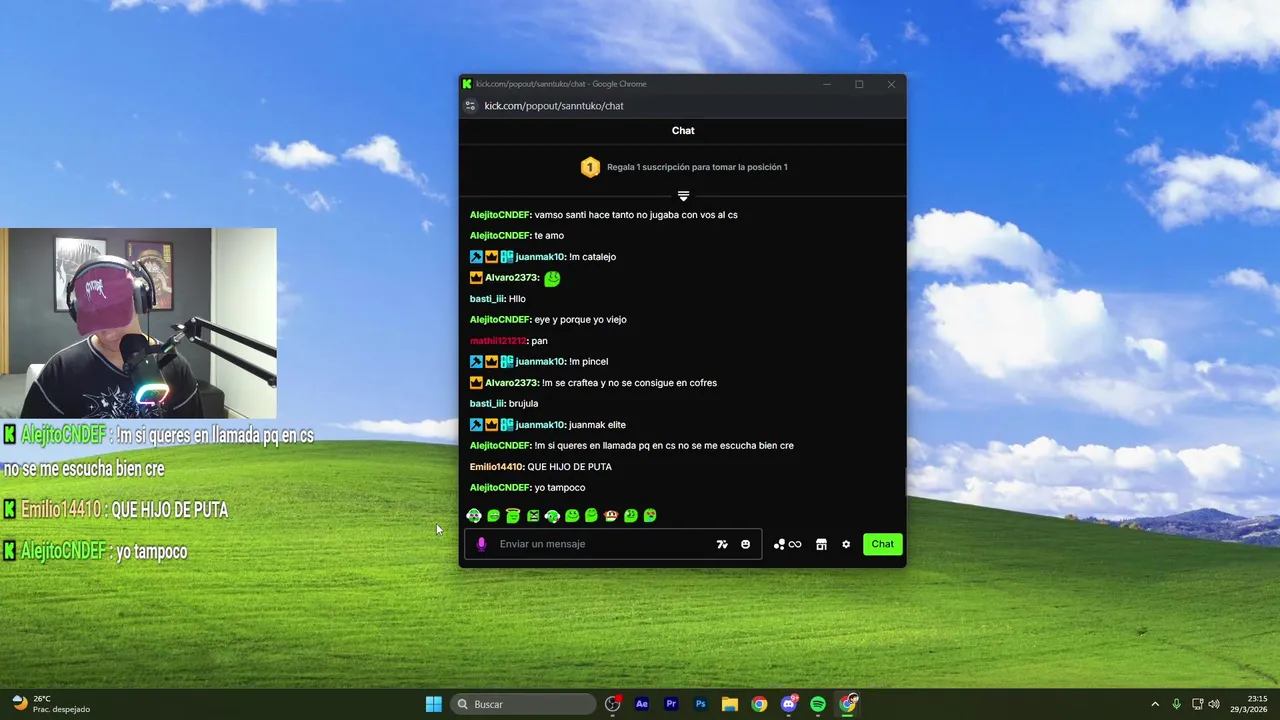This screenshot has width=1280, height=720.
Task: Open the emoji picker smiley icon
Action: (x=745, y=544)
